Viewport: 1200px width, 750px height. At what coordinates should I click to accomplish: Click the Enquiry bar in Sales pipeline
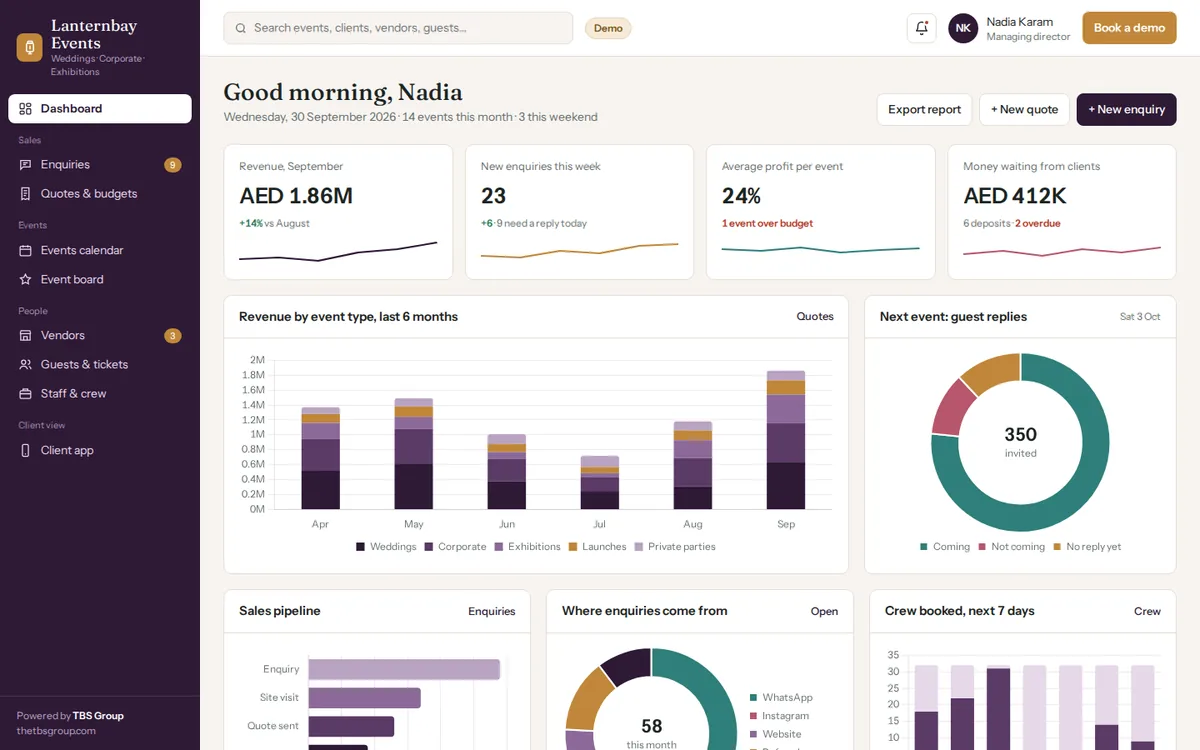[x=404, y=670]
